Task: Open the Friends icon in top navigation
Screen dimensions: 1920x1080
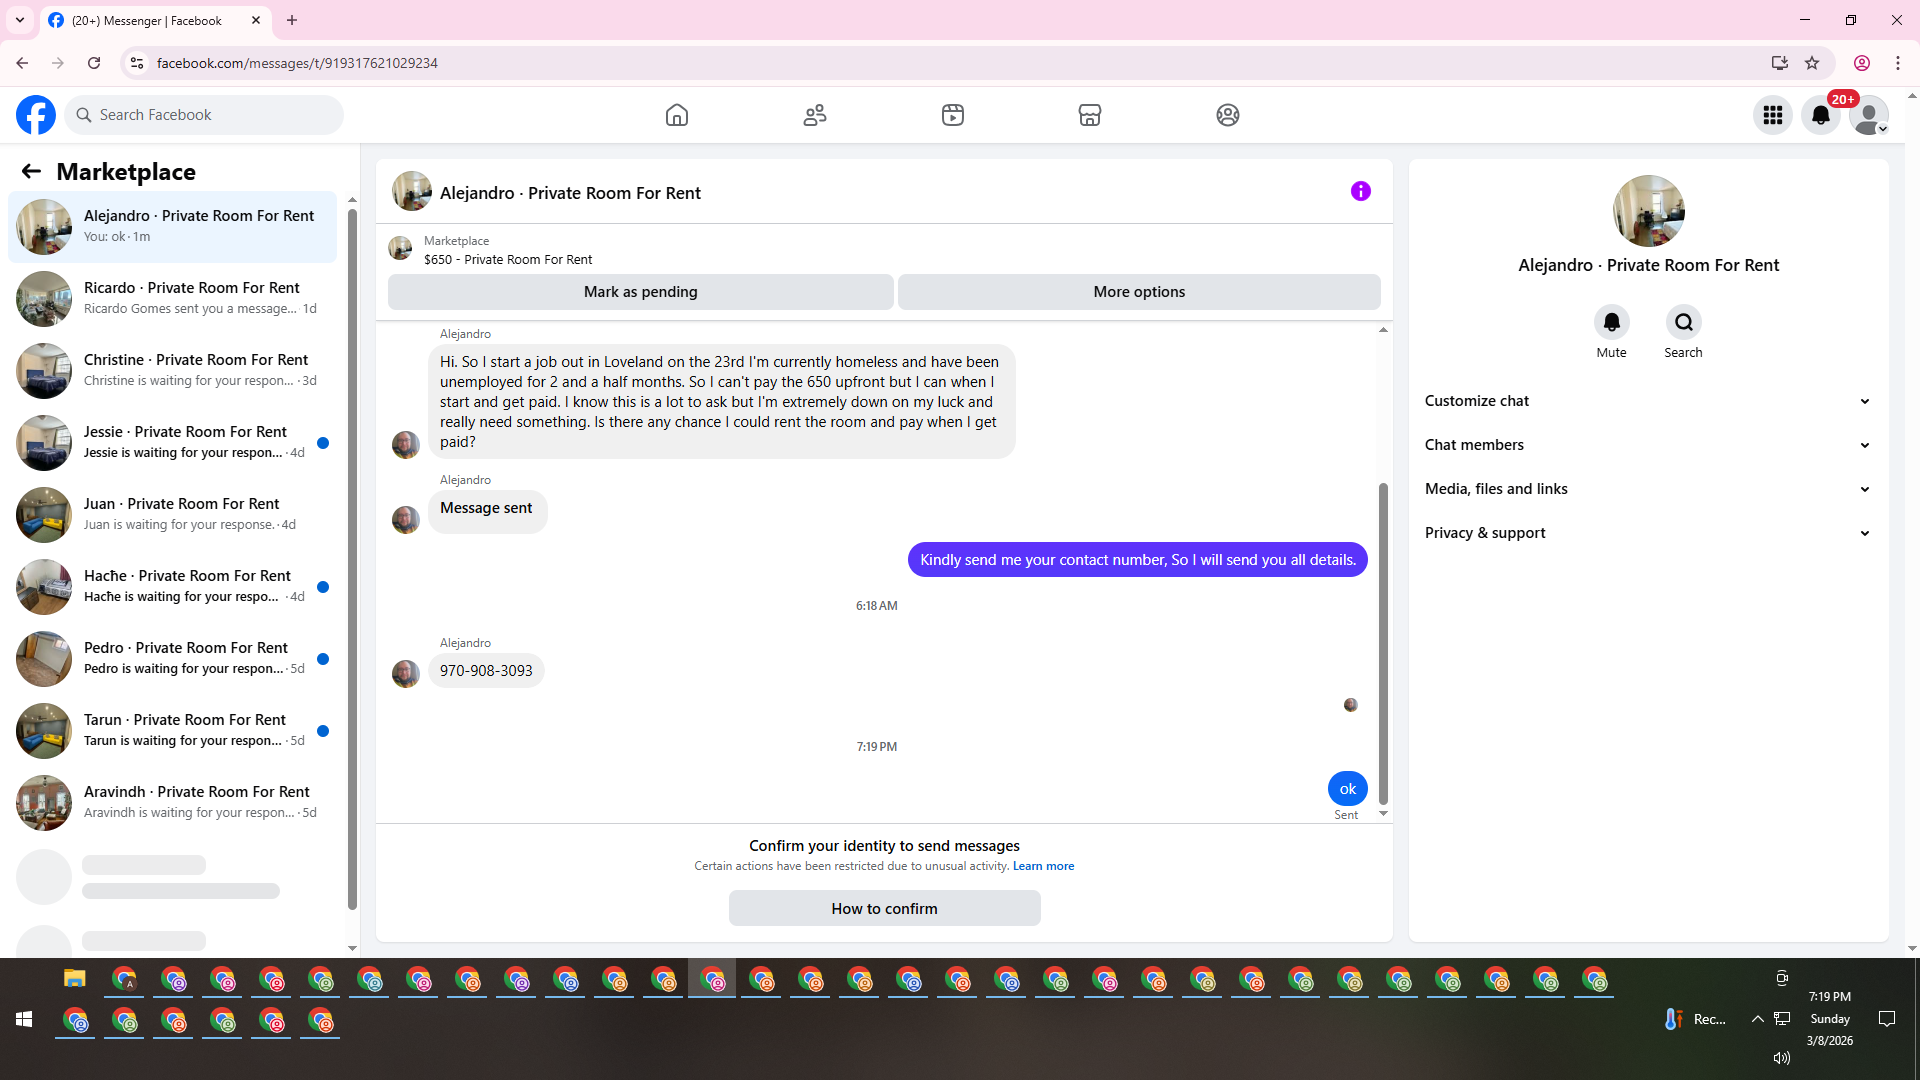Action: (815, 115)
